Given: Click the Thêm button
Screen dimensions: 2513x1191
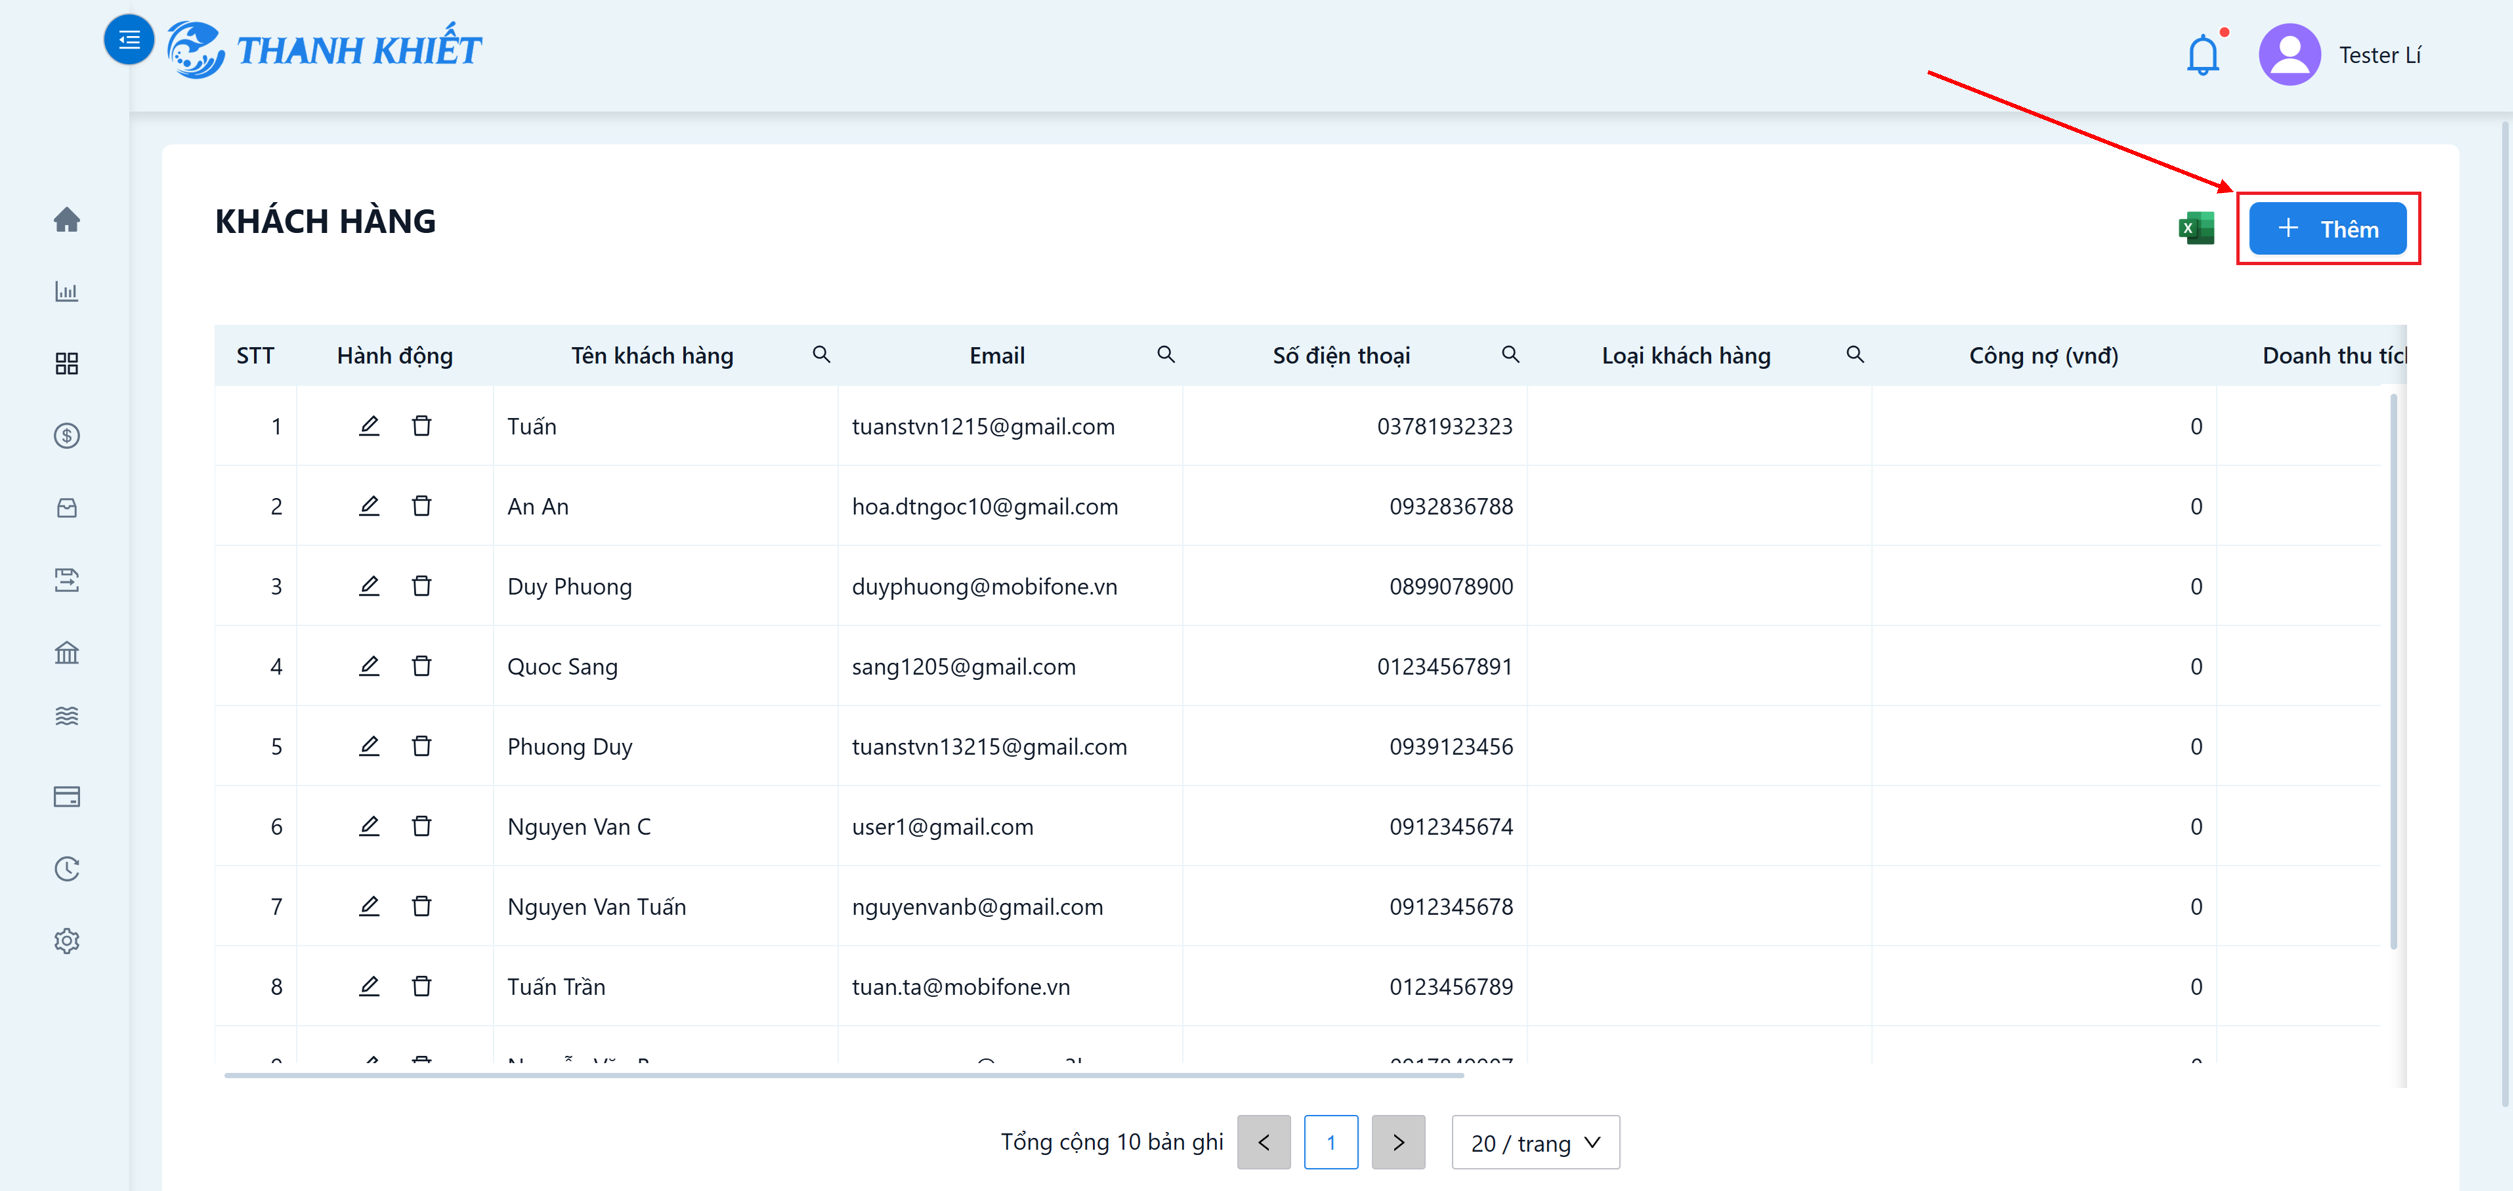Looking at the screenshot, I should point(2328,229).
